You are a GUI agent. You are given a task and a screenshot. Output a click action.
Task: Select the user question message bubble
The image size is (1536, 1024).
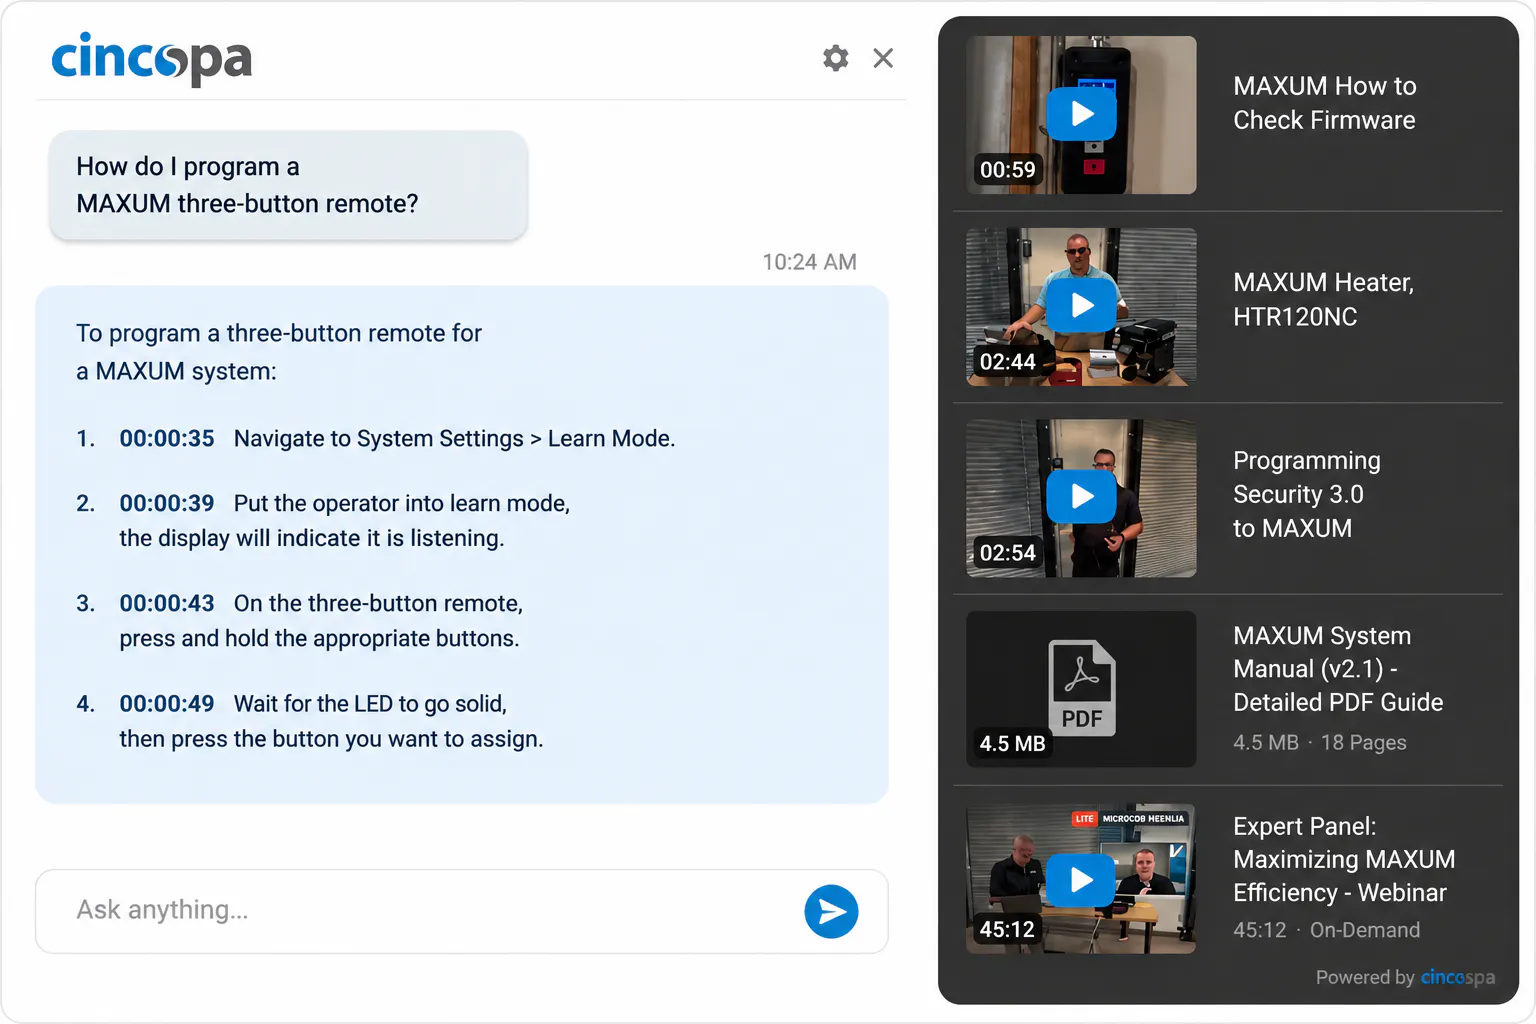288,185
